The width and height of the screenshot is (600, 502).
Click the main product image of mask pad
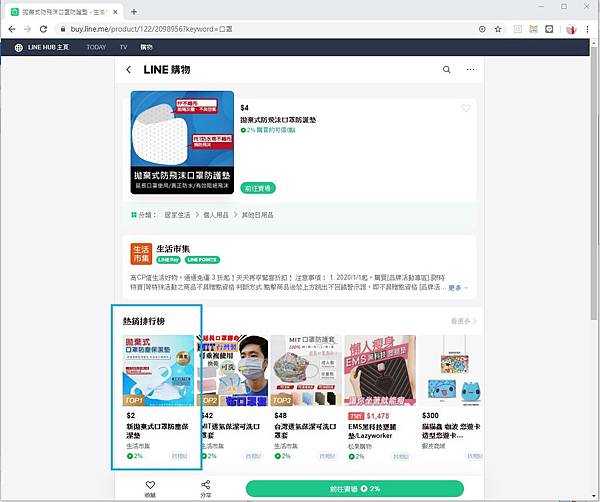[182, 142]
